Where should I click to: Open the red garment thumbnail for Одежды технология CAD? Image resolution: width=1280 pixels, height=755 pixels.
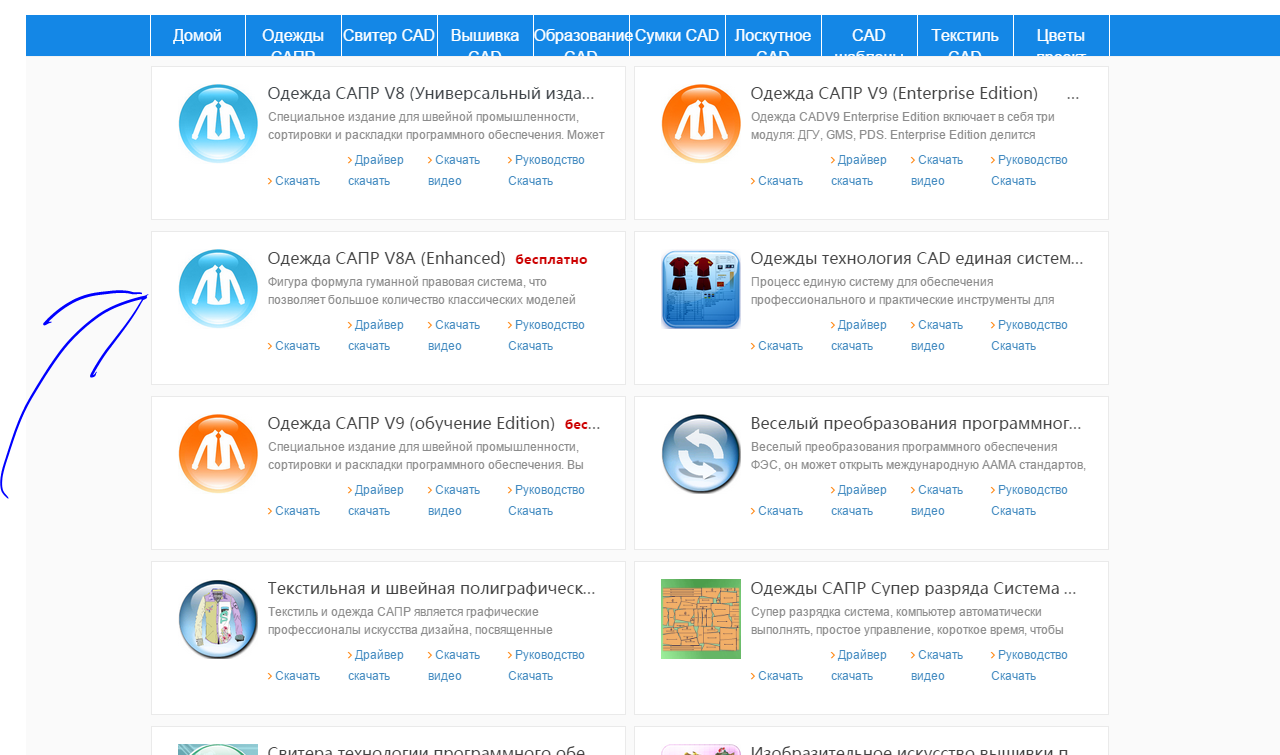pos(701,289)
